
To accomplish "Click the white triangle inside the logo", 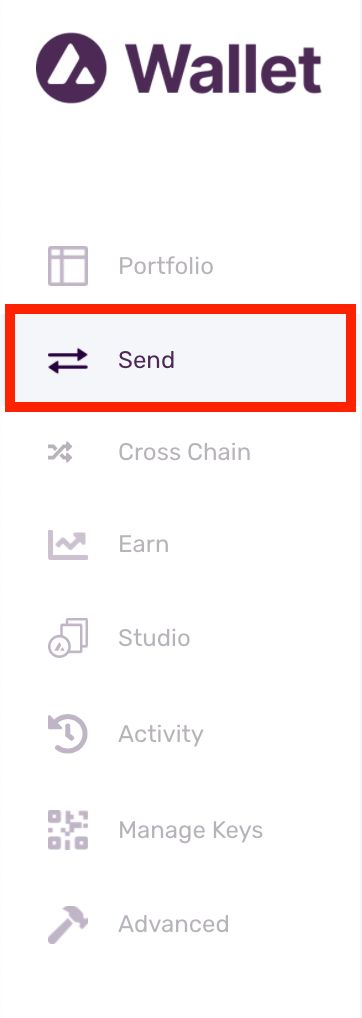I will pos(71,69).
